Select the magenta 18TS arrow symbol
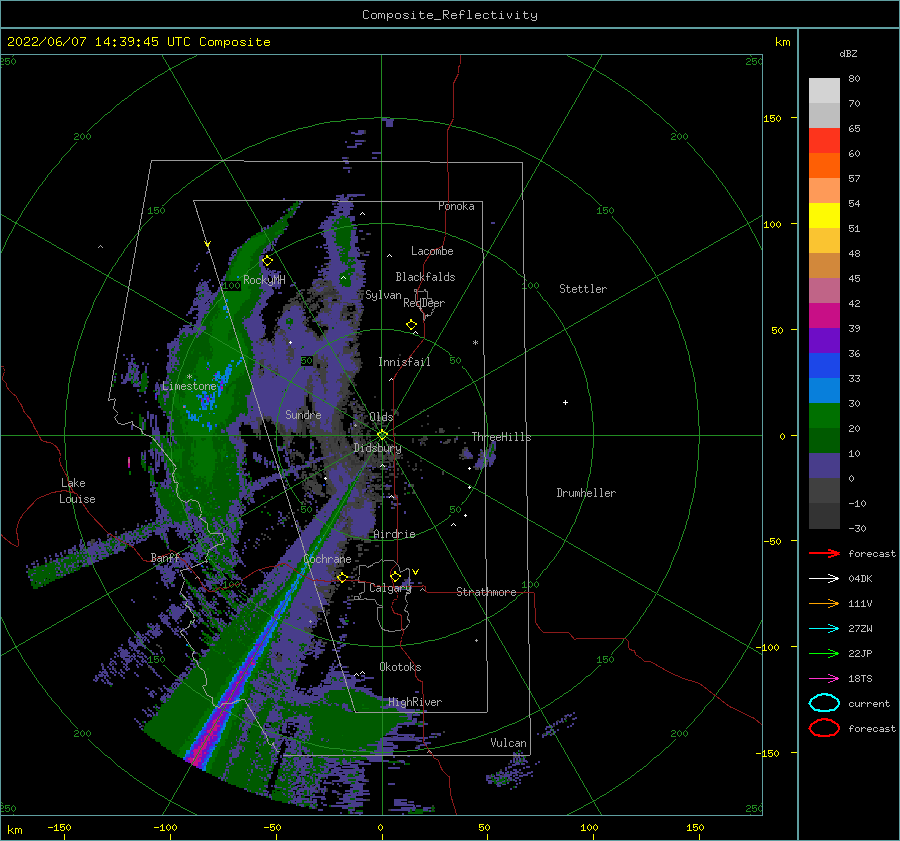 point(824,679)
